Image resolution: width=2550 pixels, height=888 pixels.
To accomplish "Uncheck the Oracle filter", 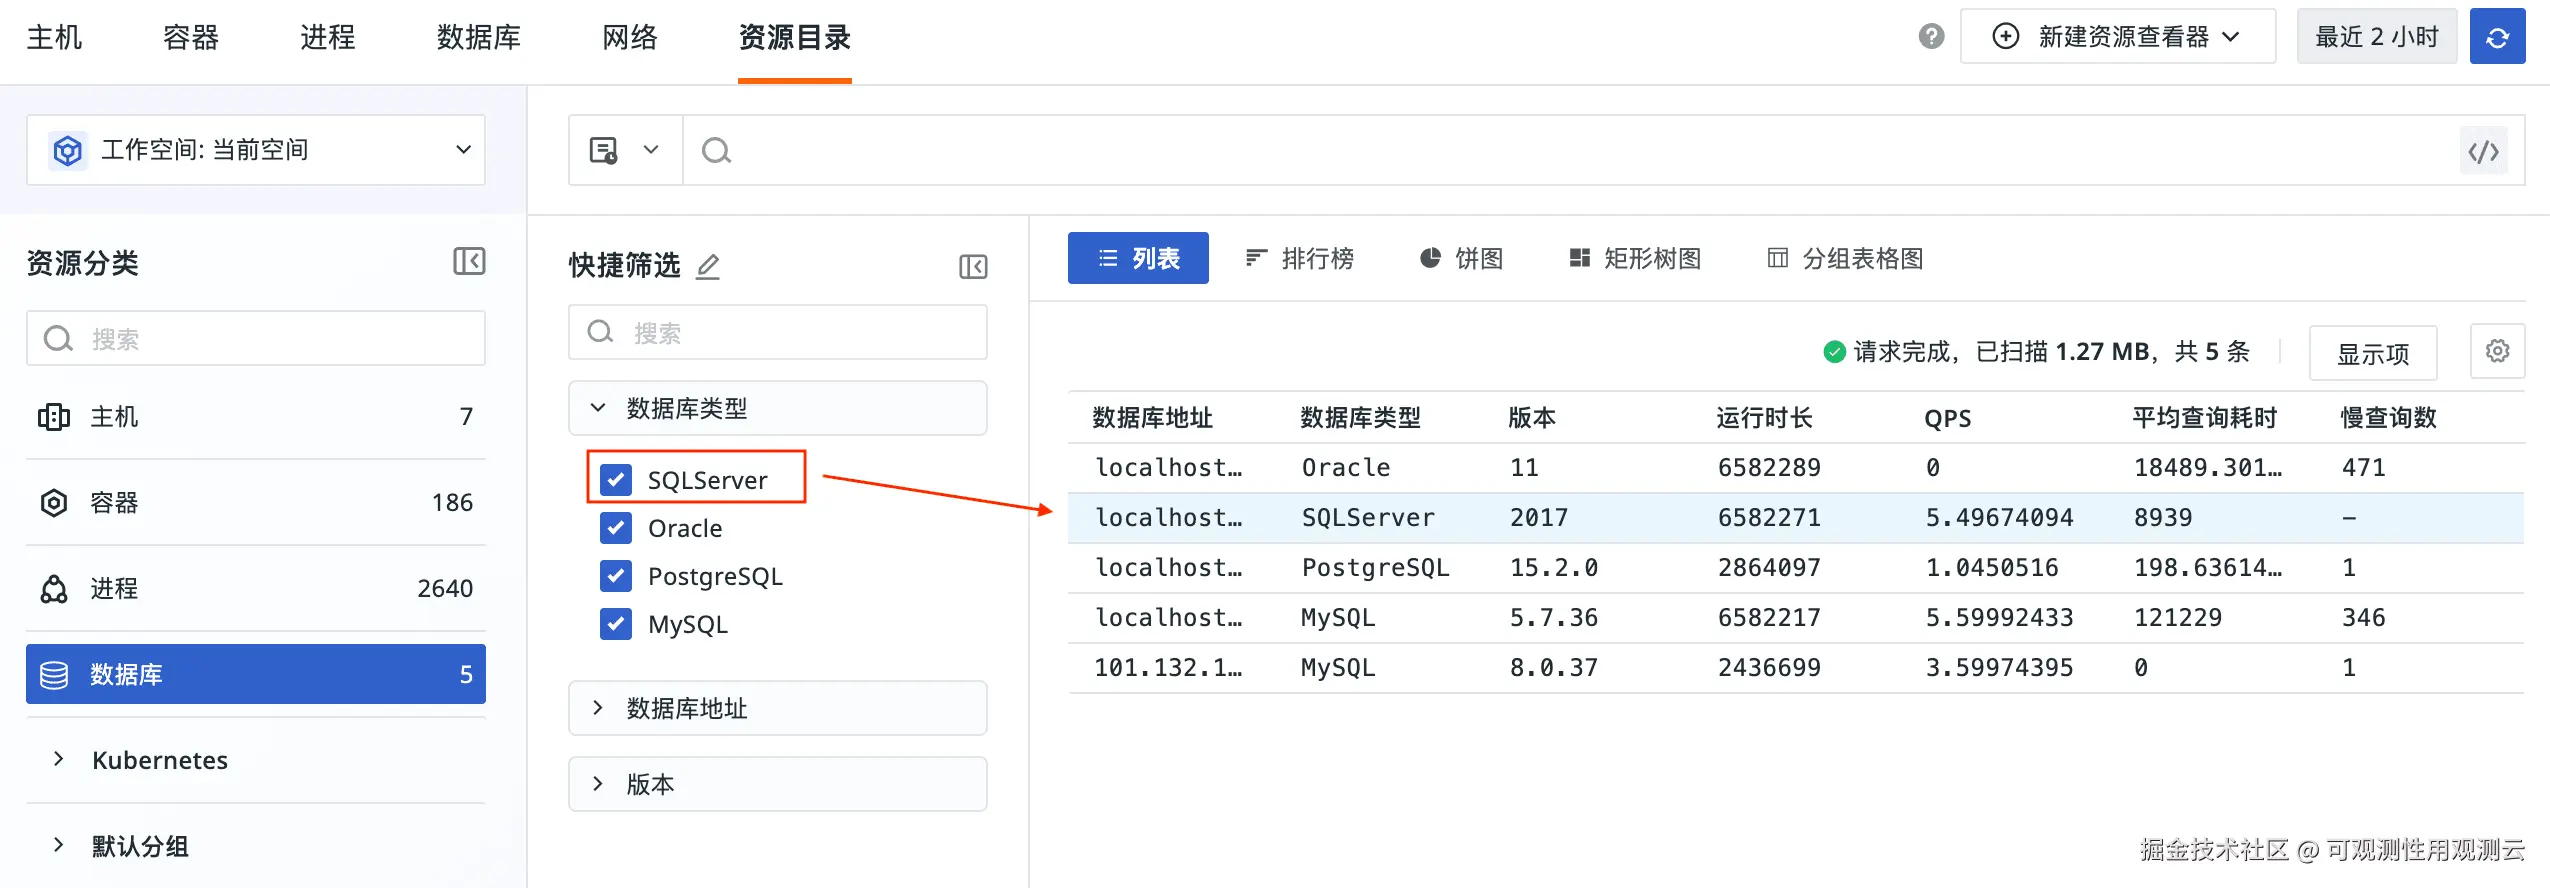I will click(x=616, y=528).
